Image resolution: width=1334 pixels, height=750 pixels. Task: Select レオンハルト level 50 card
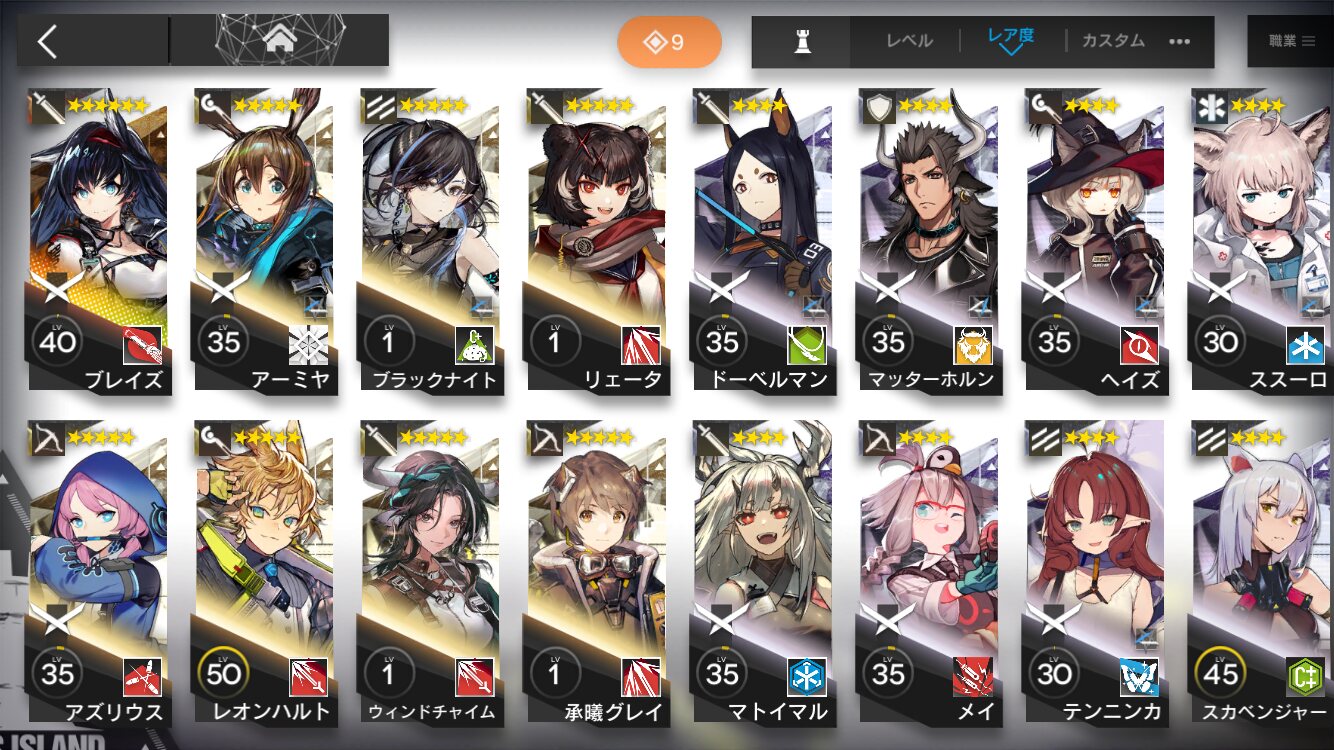coord(265,573)
